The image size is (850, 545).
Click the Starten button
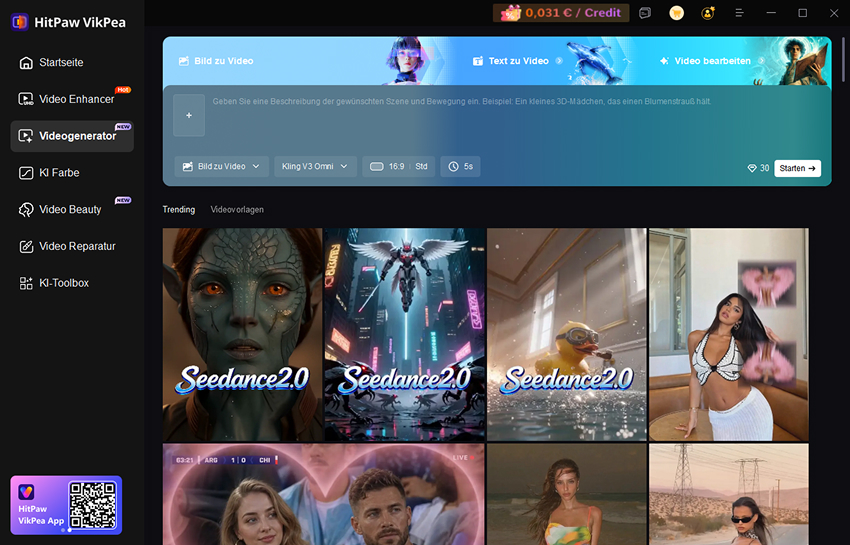pyautogui.click(x=797, y=169)
